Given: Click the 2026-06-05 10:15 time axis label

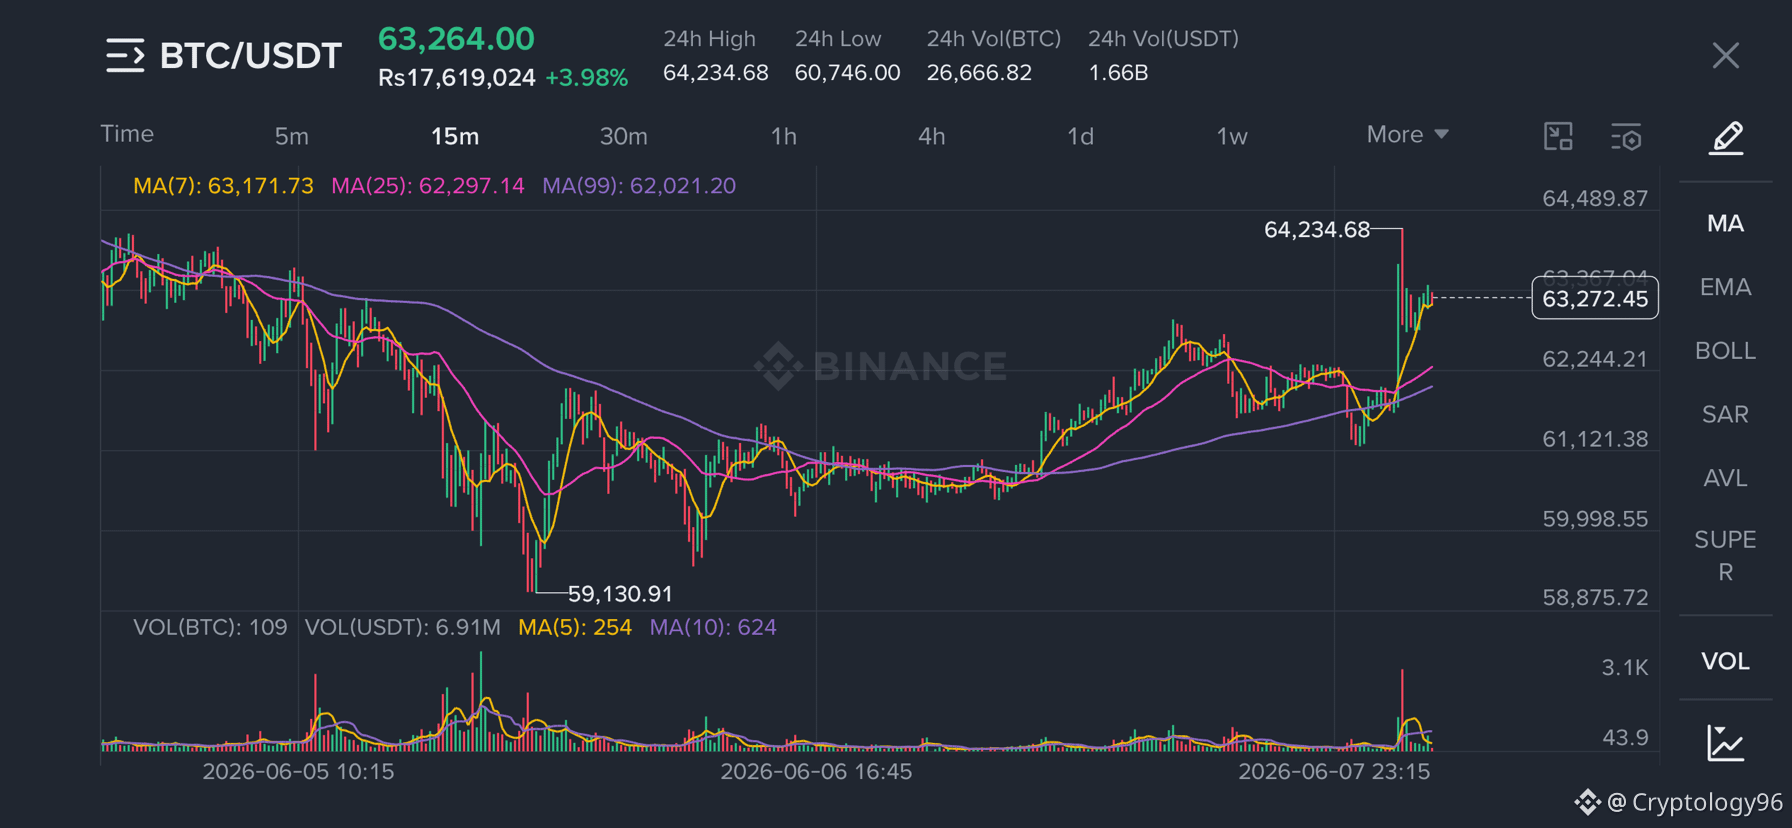Looking at the screenshot, I should (298, 772).
